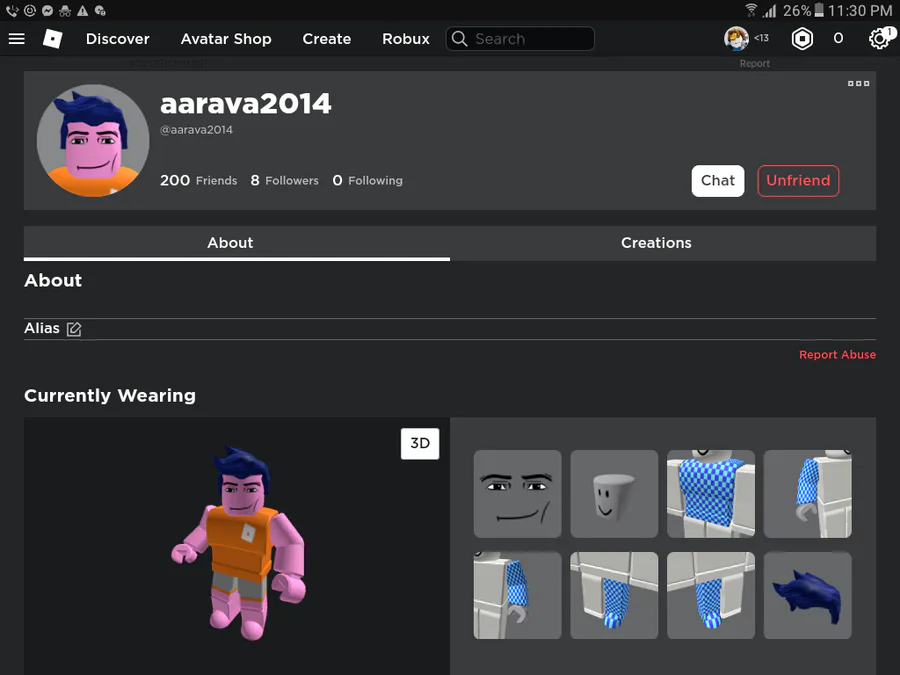Click the Robux count 0
Screen dimensions: 900x675
(x=838, y=38)
